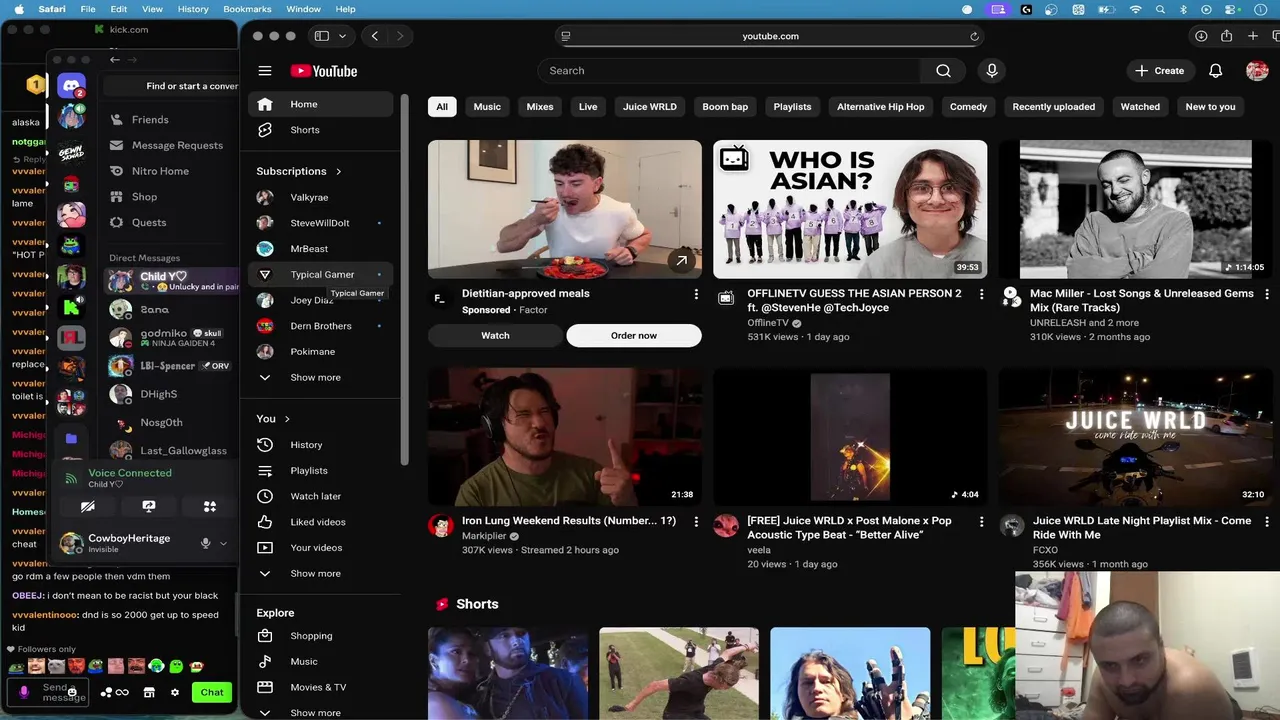Open Discord microphone options dropdown arrow

(x=223, y=543)
